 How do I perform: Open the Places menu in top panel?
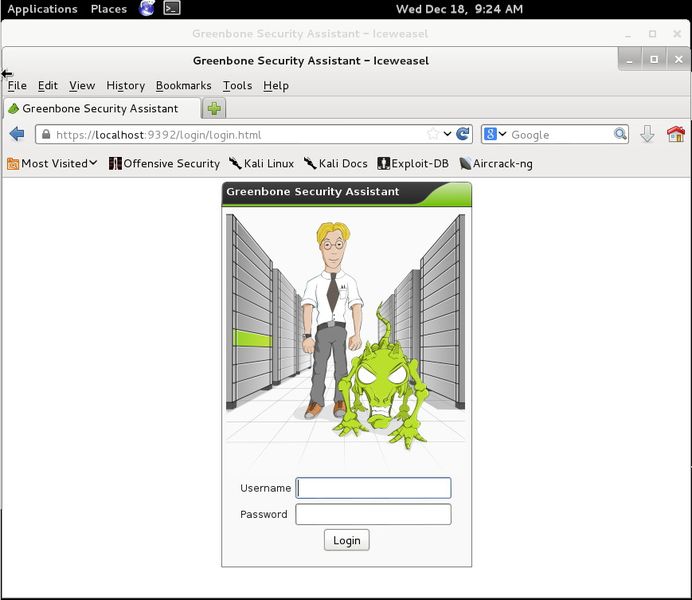[109, 9]
